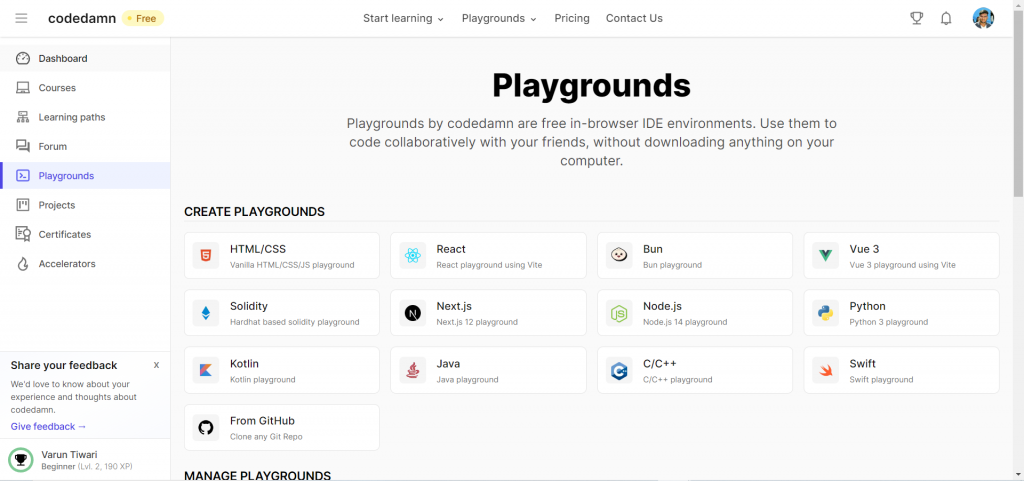The height and width of the screenshot is (481, 1024).
Task: Expand the Start learning dropdown
Action: [404, 18]
